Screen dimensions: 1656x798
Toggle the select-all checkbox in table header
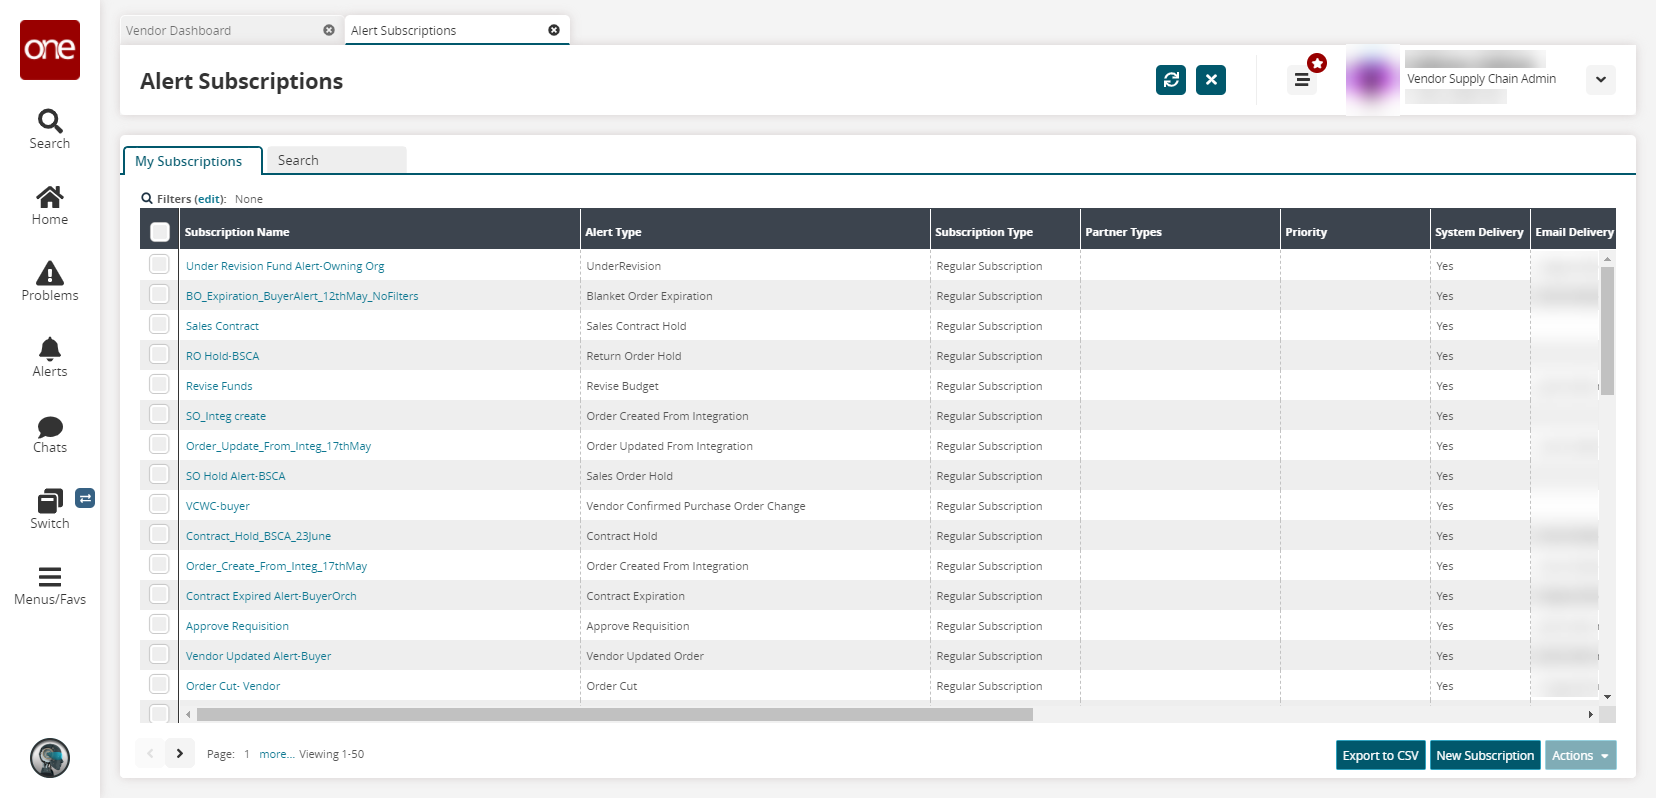click(x=160, y=232)
